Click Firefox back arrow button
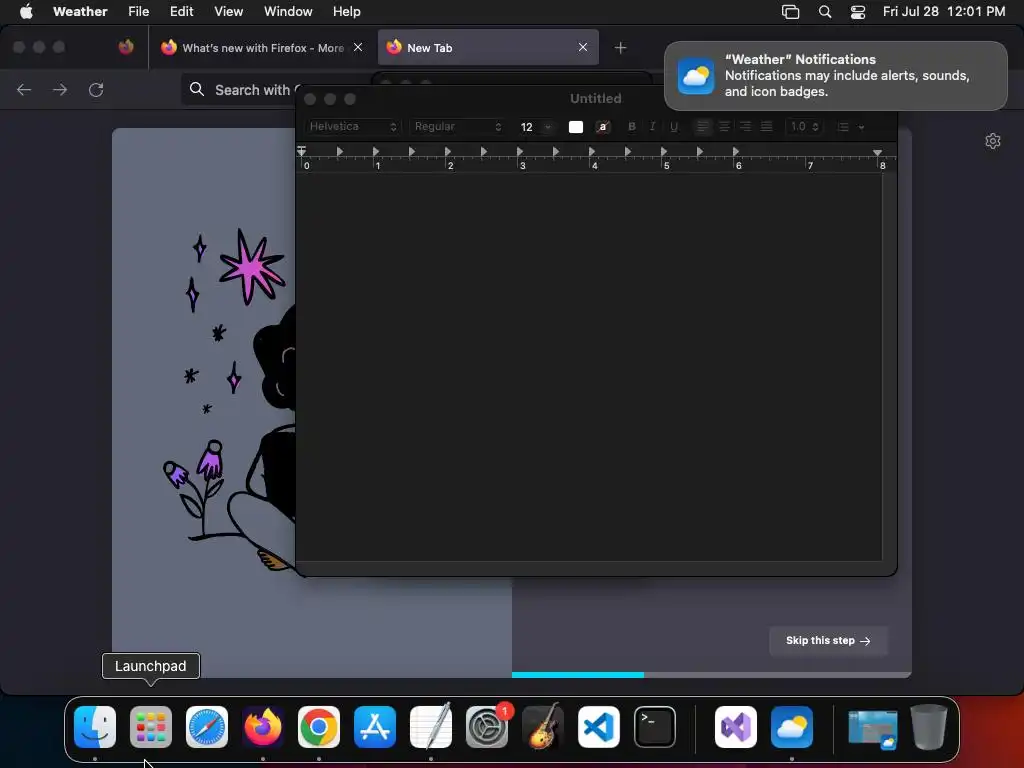 (24, 90)
